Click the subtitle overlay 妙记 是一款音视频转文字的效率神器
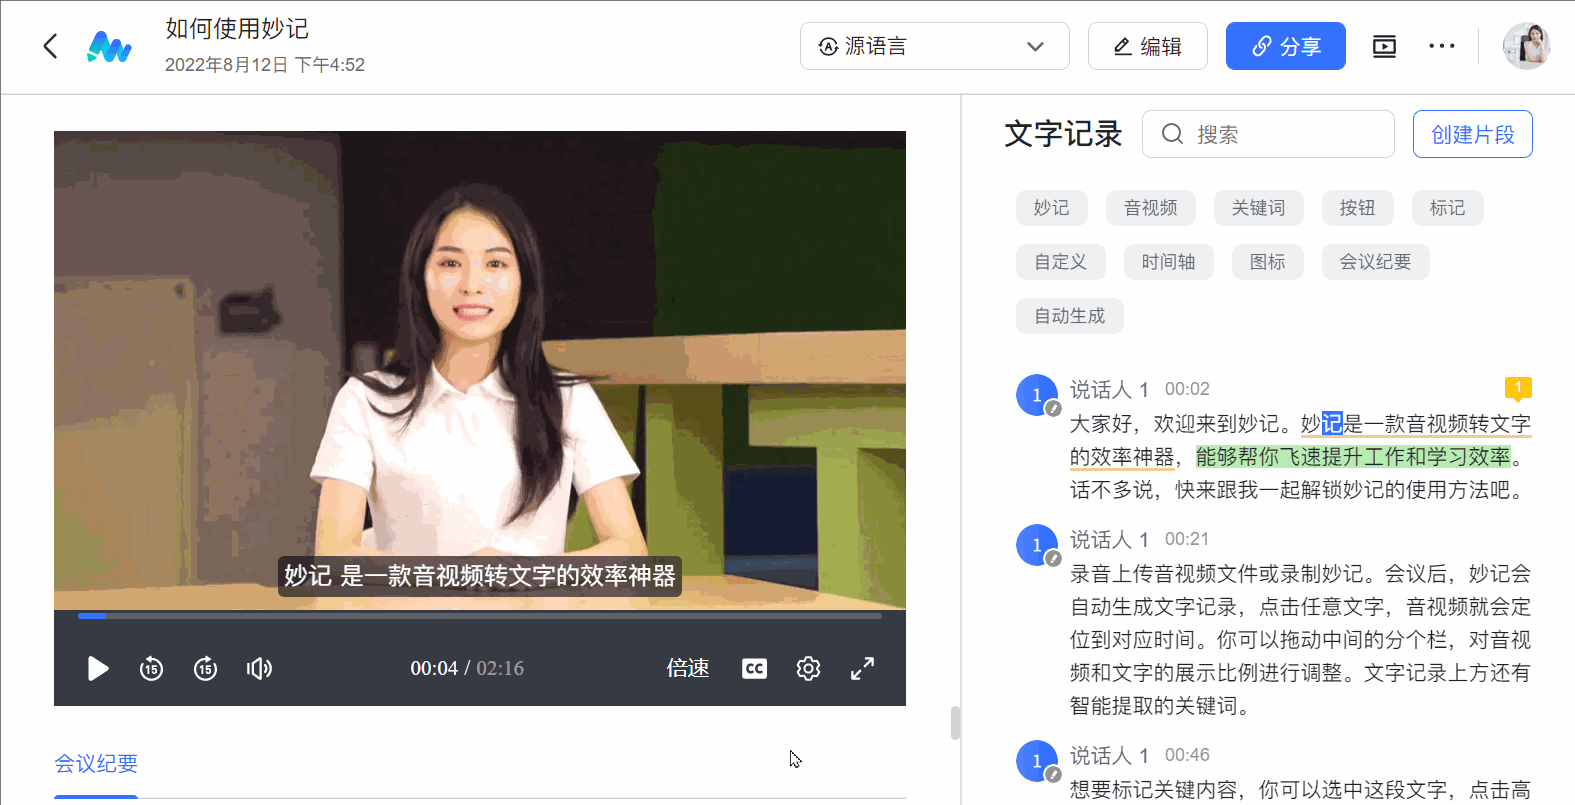 pos(480,576)
